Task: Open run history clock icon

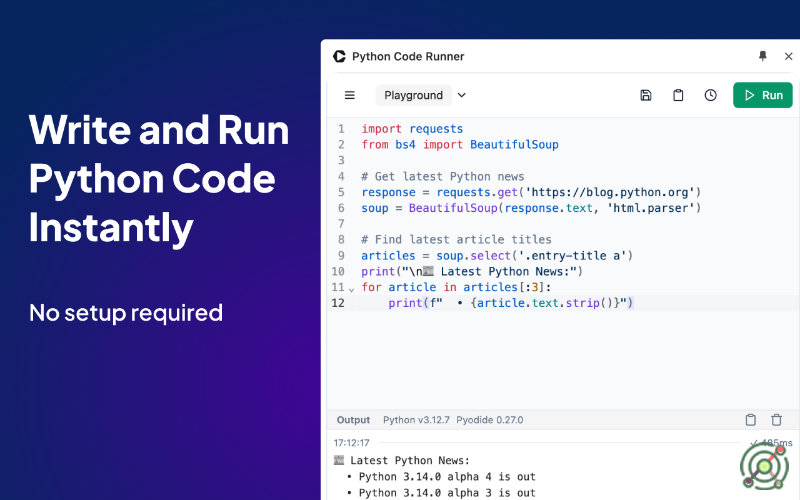Action: (x=710, y=95)
